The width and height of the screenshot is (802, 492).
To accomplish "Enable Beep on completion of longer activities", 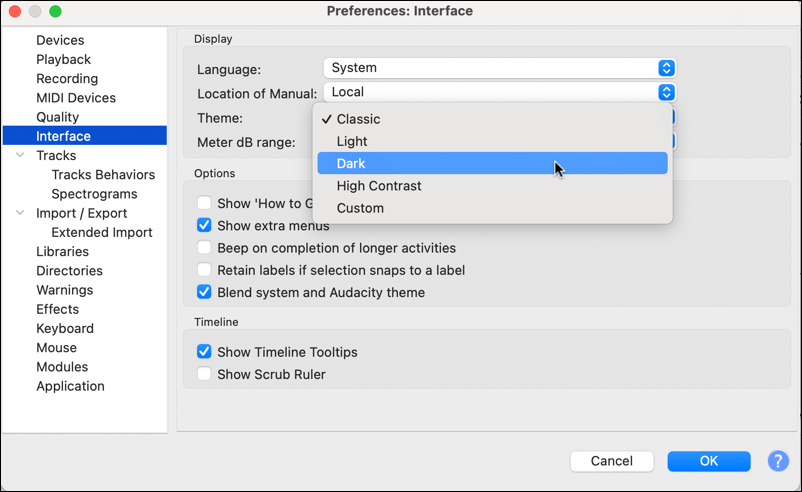I will (204, 248).
